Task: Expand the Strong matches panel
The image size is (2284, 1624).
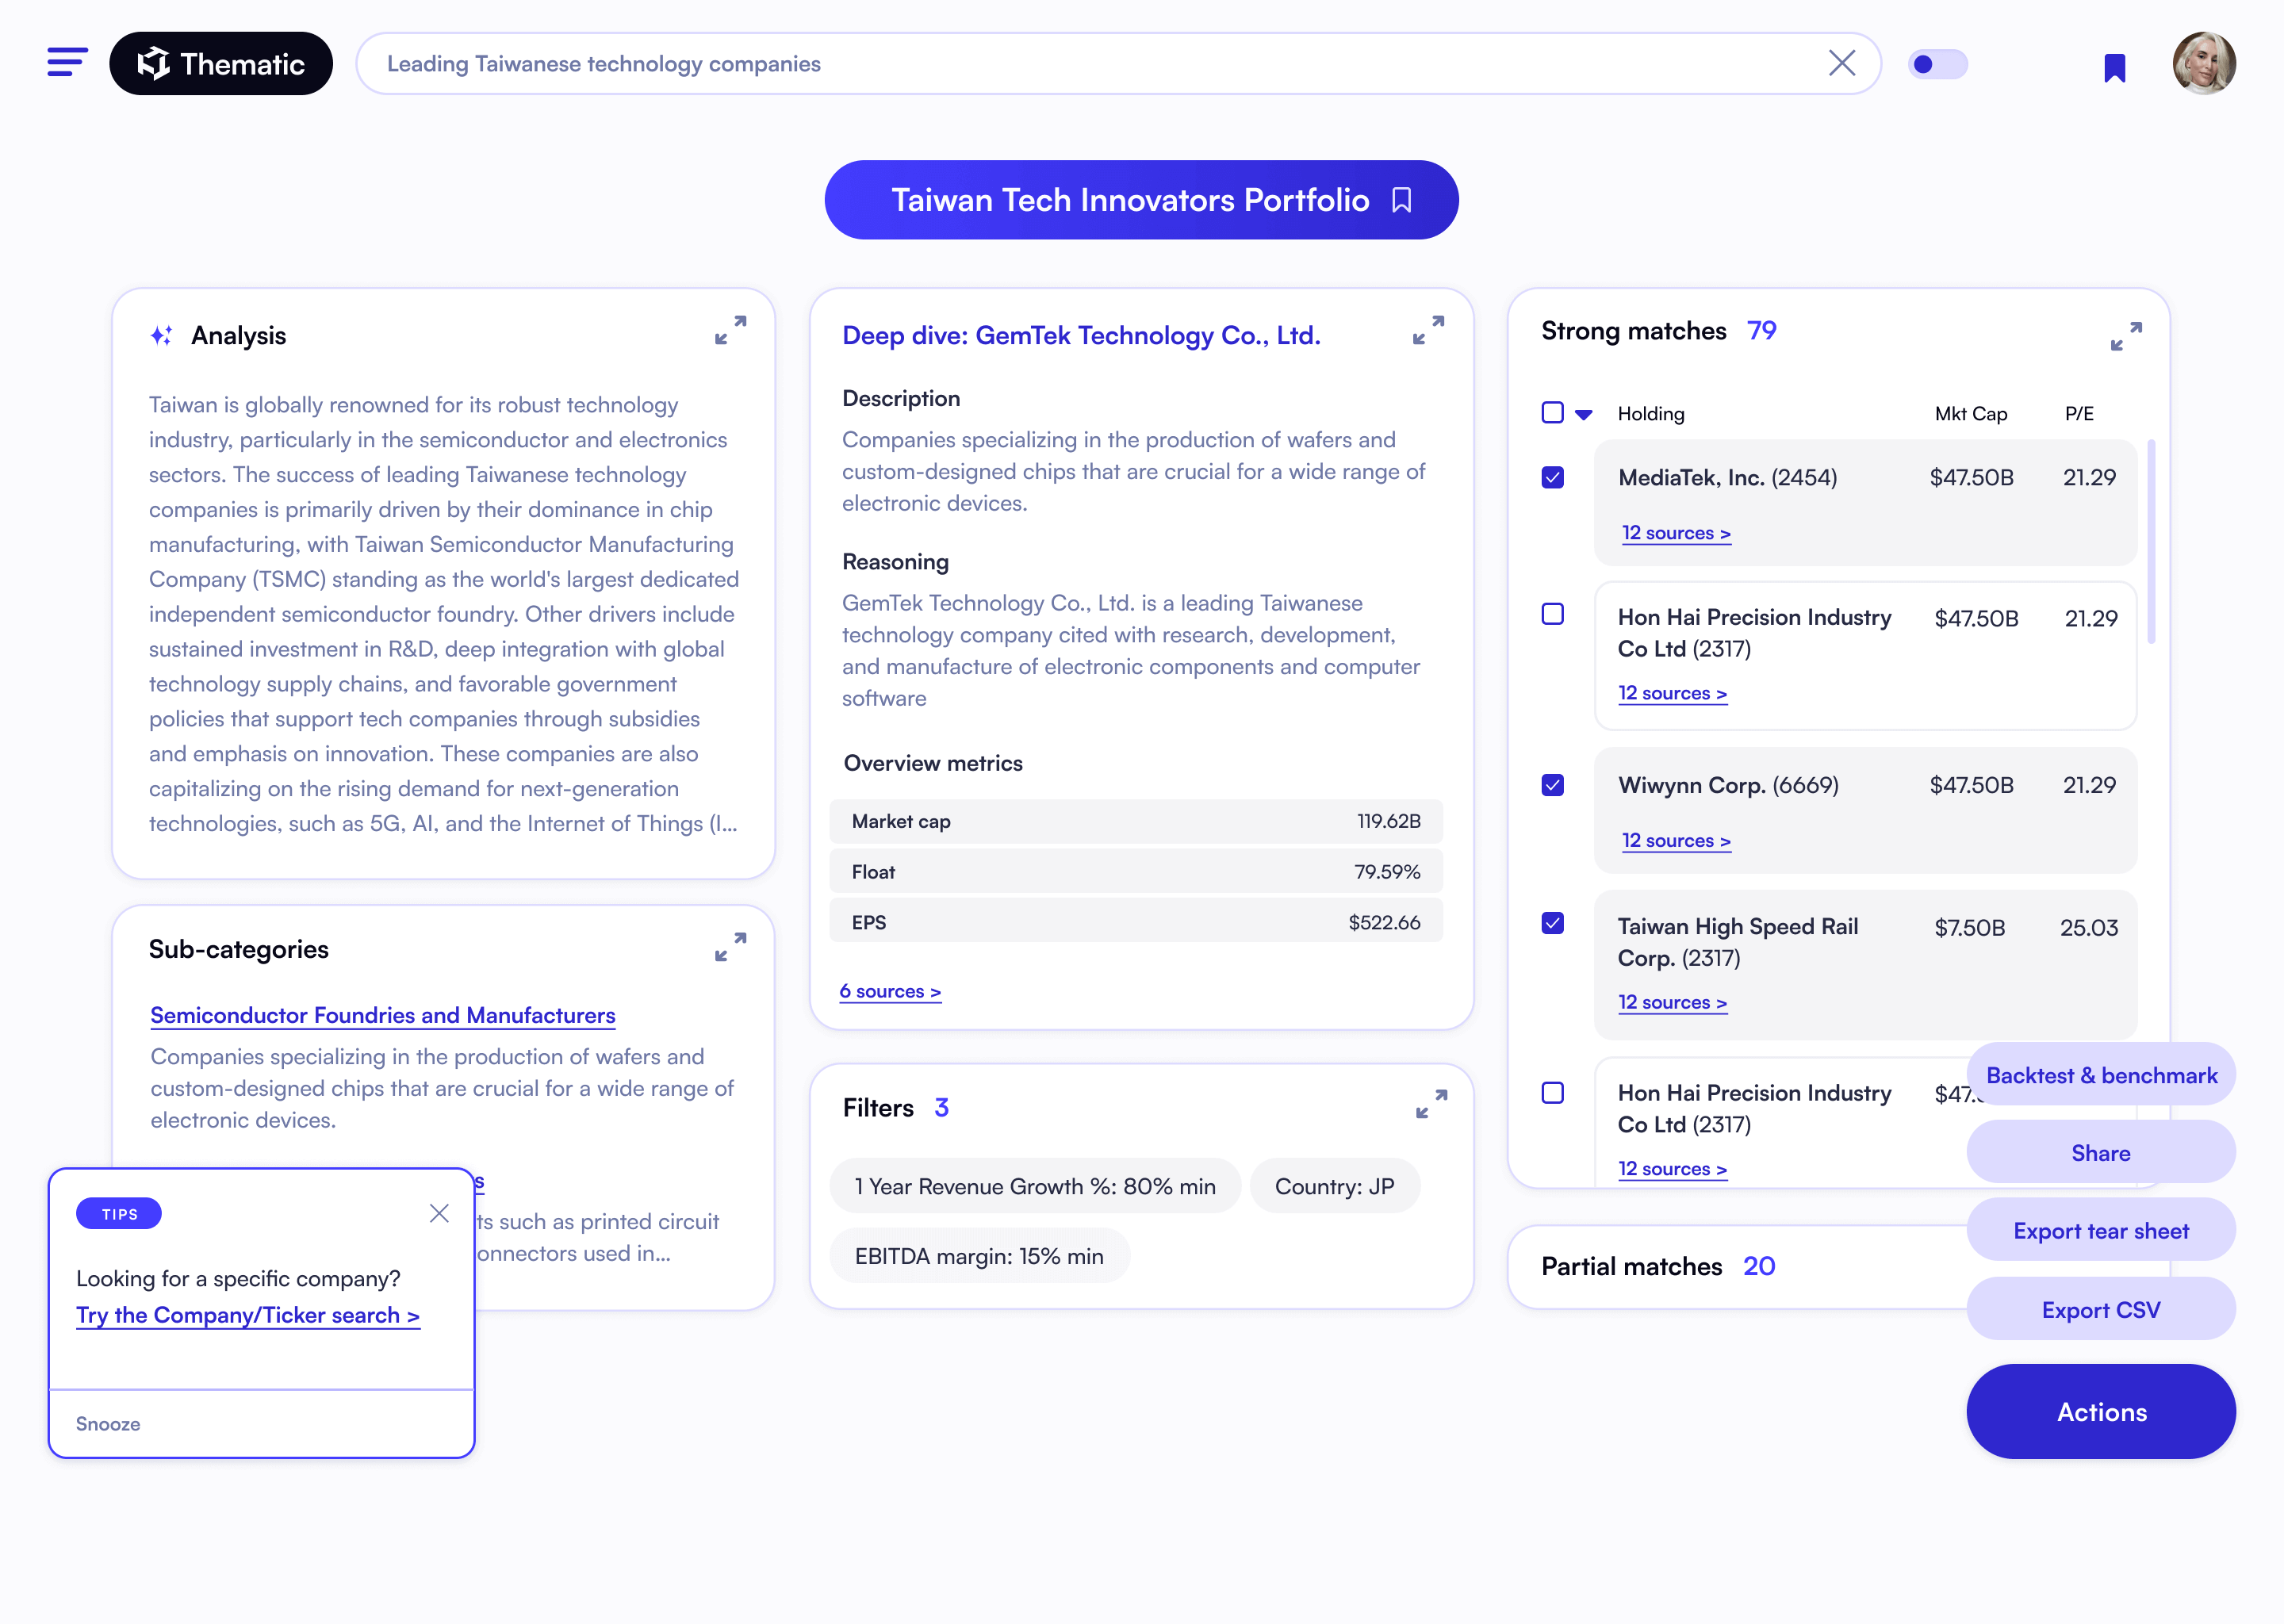Action: pyautogui.click(x=2126, y=336)
